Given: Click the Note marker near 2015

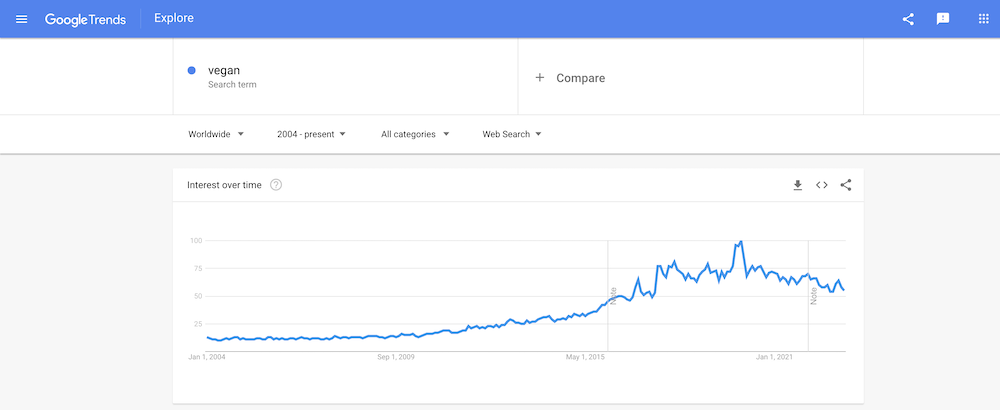Looking at the screenshot, I should [613, 296].
